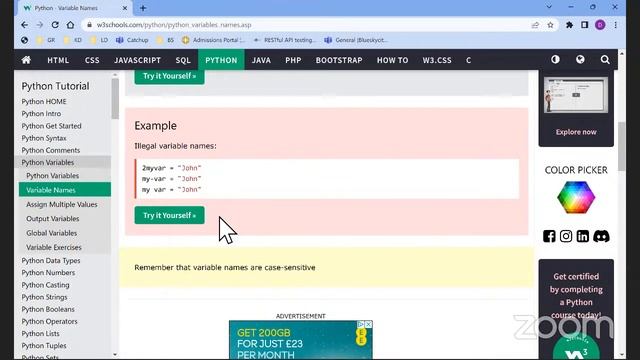Close the advertisement with X icon
This screenshot has height=360, width=640.
[368, 324]
